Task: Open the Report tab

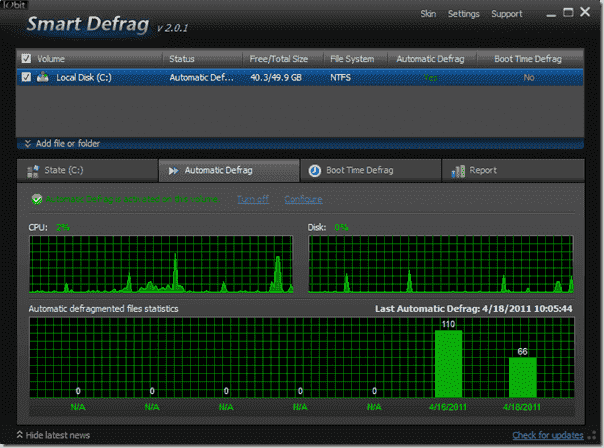Action: coord(513,170)
